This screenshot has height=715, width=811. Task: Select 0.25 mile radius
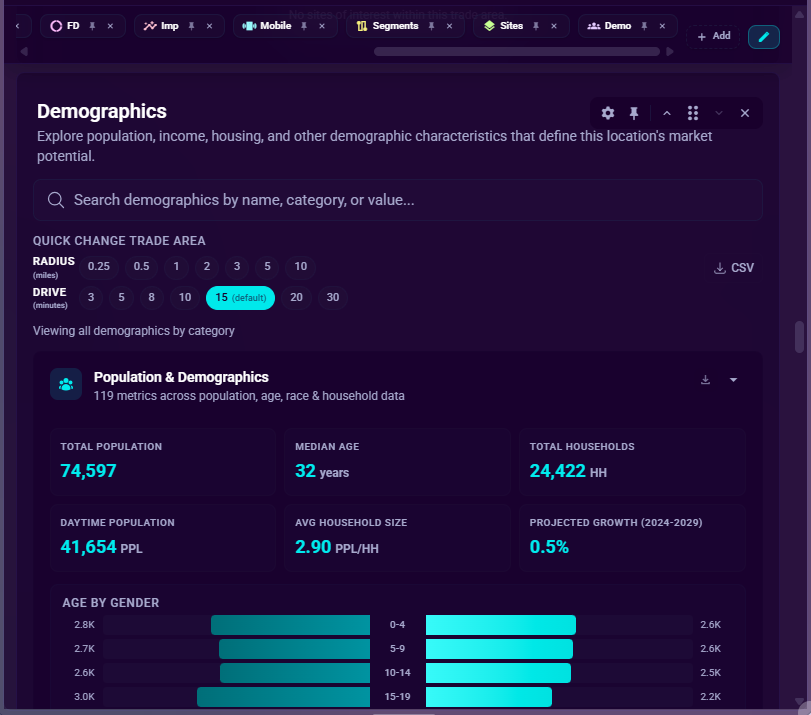tap(99, 266)
